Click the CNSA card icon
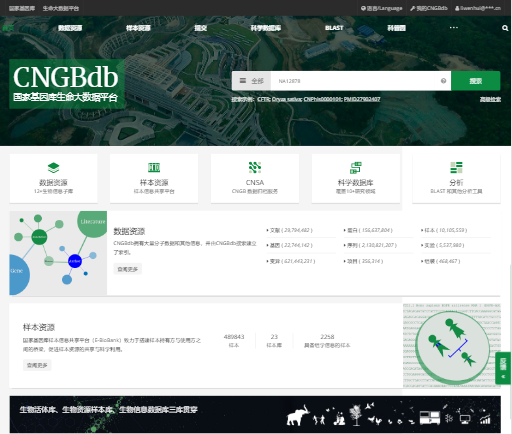512x434 pixels. pyautogui.click(x=255, y=167)
